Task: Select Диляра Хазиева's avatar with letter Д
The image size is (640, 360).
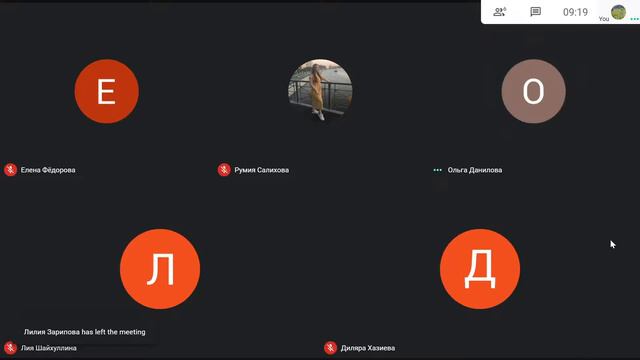Action: 480,269
